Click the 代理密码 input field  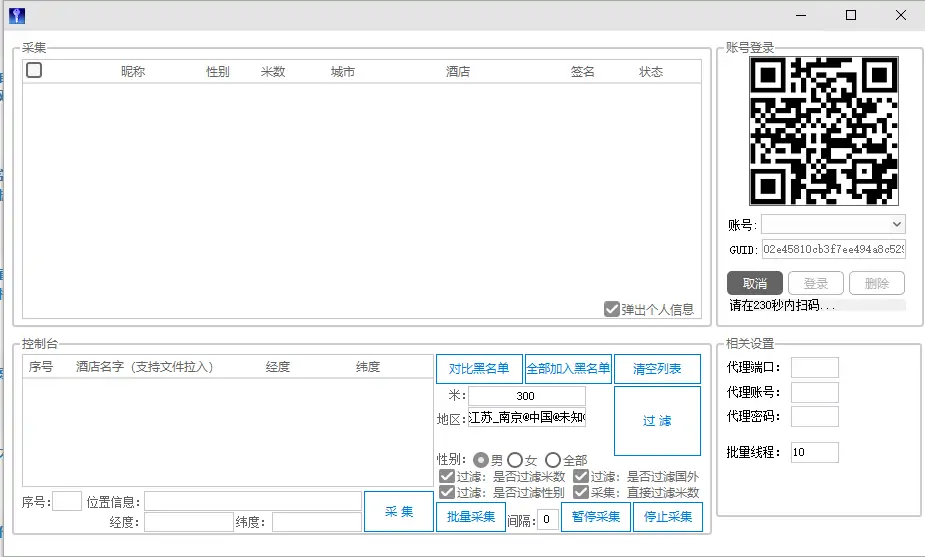pyautogui.click(x=815, y=417)
